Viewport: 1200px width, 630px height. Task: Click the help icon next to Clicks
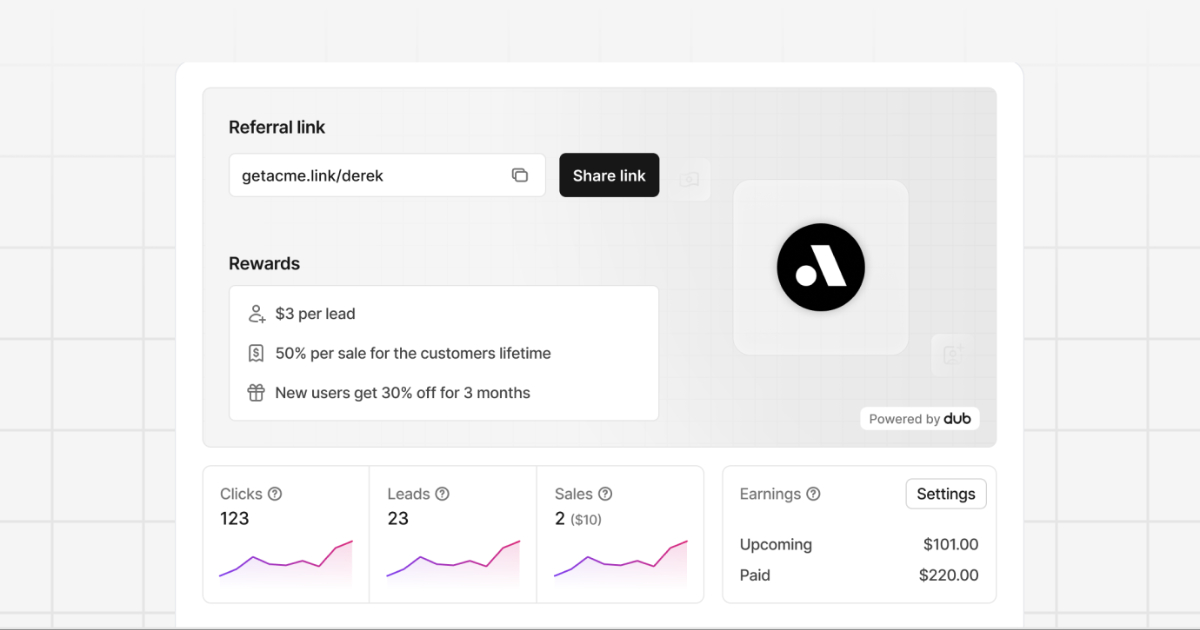pos(275,494)
